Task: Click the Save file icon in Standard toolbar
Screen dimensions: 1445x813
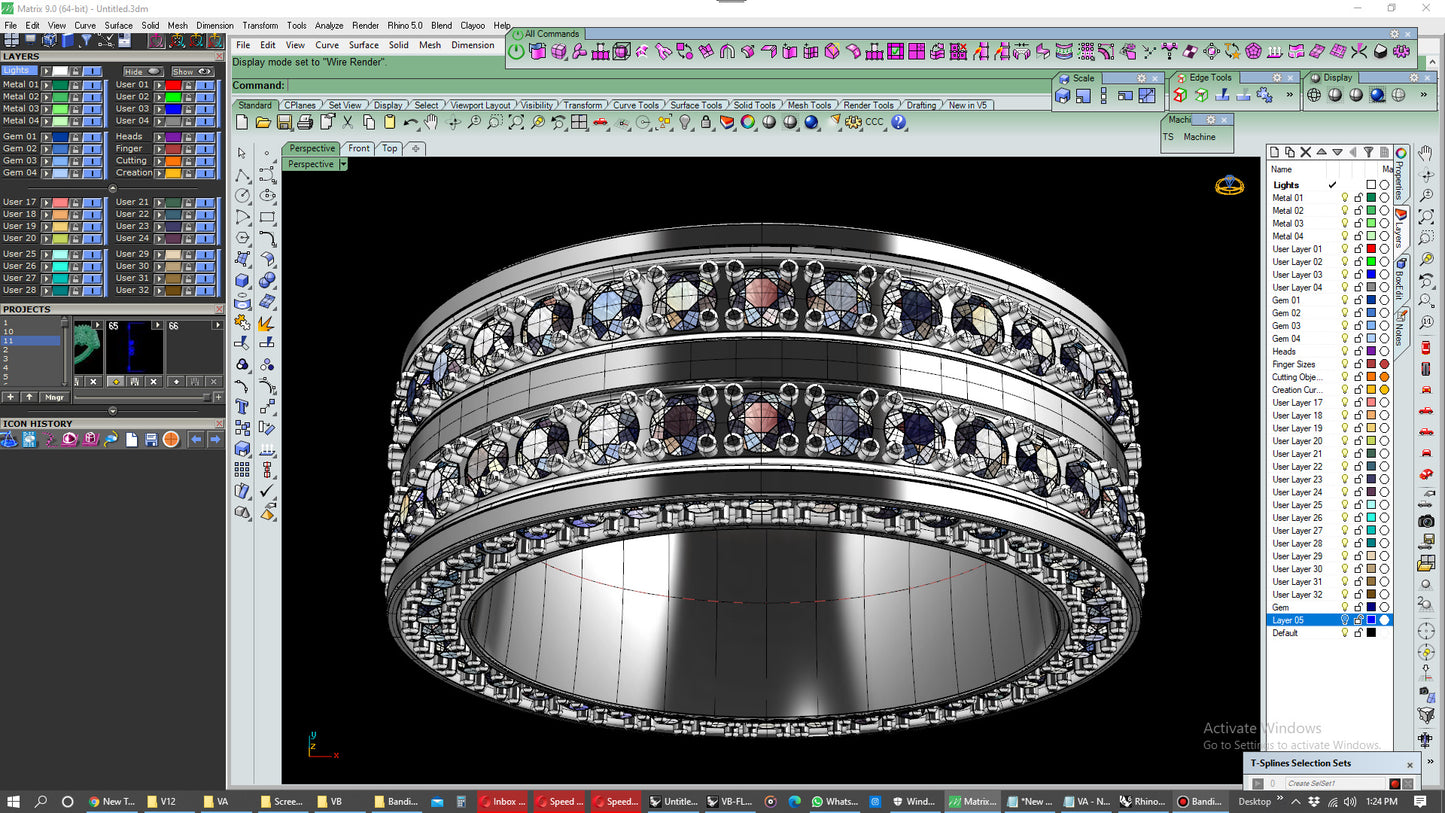Action: point(284,122)
